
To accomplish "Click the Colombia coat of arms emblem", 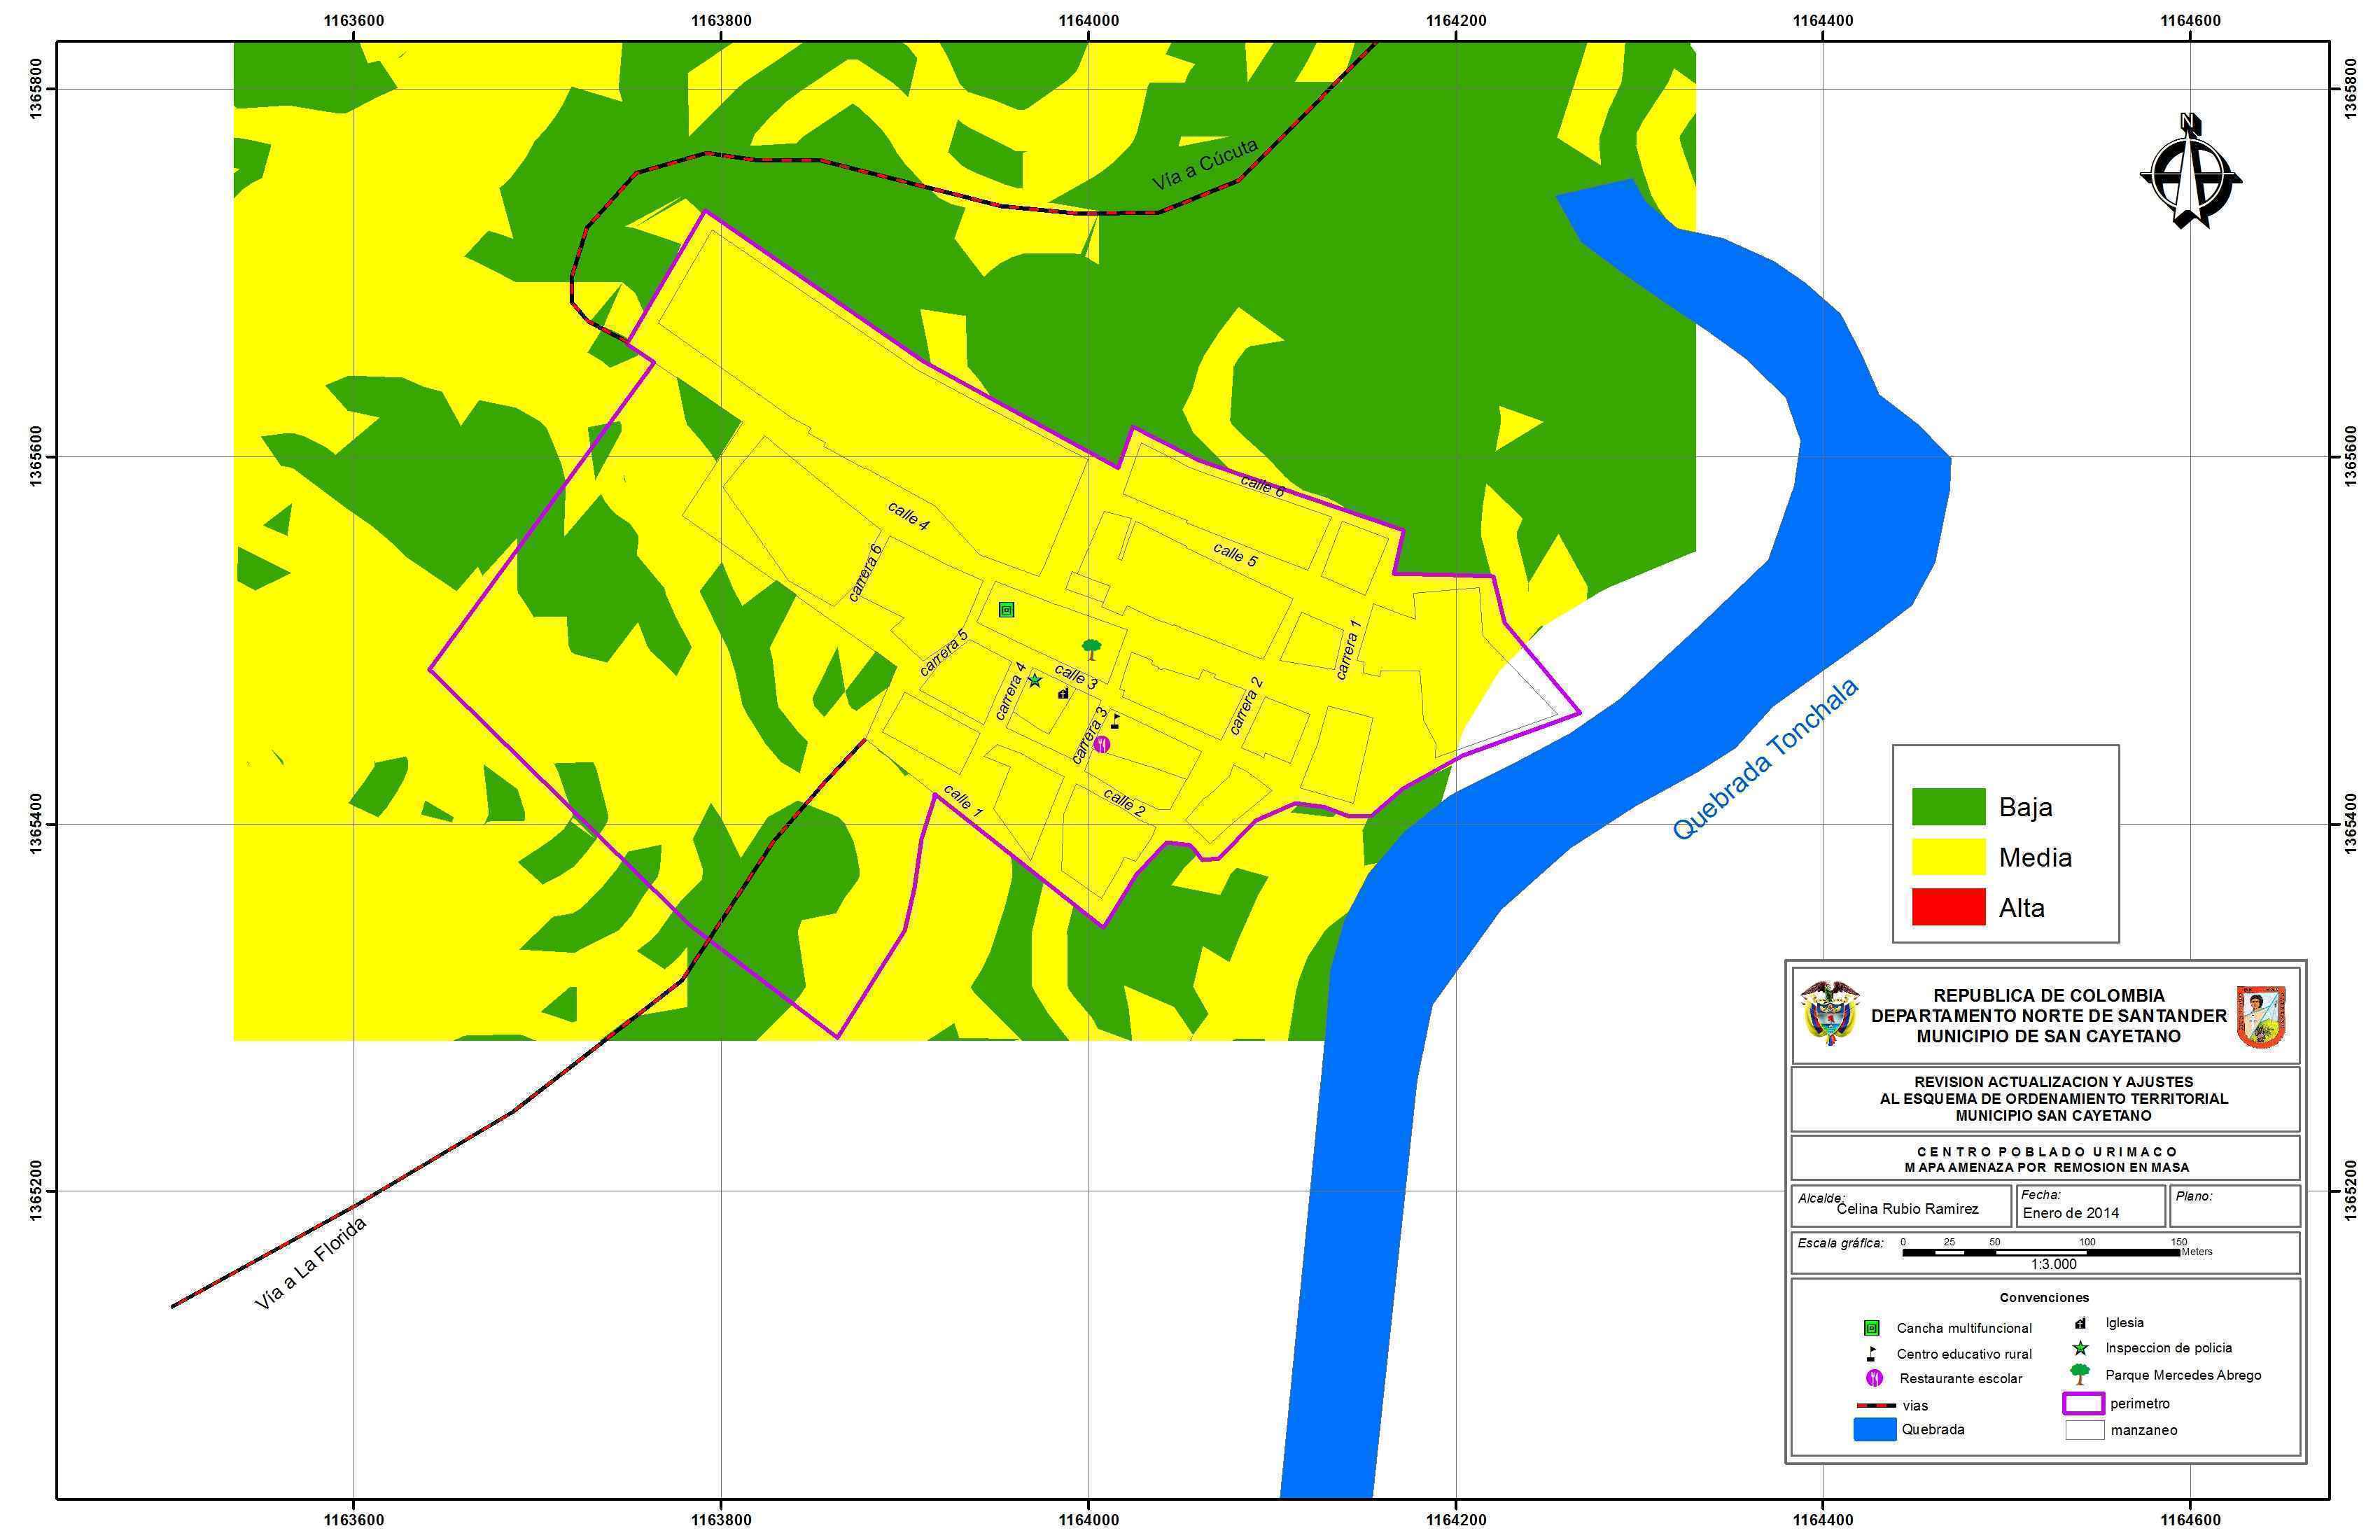I will click(1830, 1013).
